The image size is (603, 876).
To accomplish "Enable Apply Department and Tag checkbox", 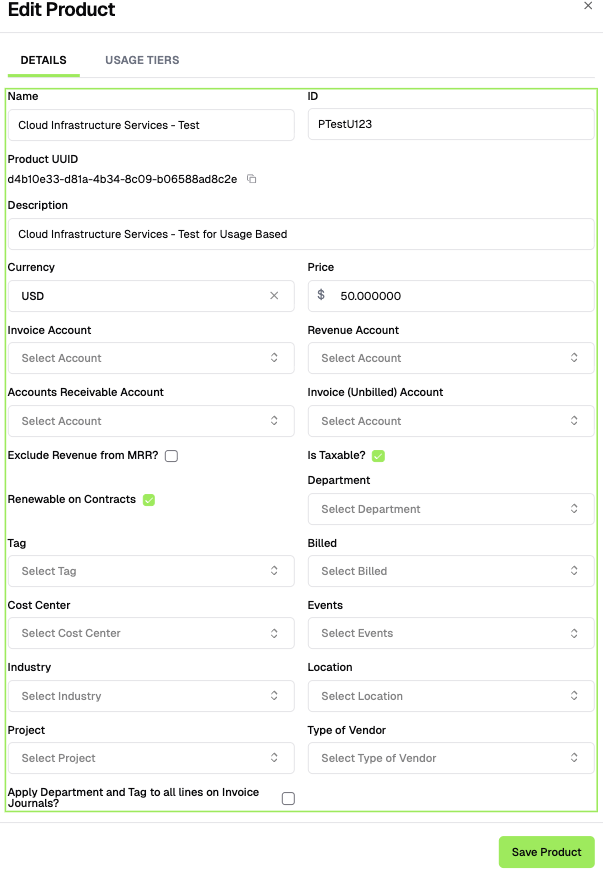I will pyautogui.click(x=288, y=798).
